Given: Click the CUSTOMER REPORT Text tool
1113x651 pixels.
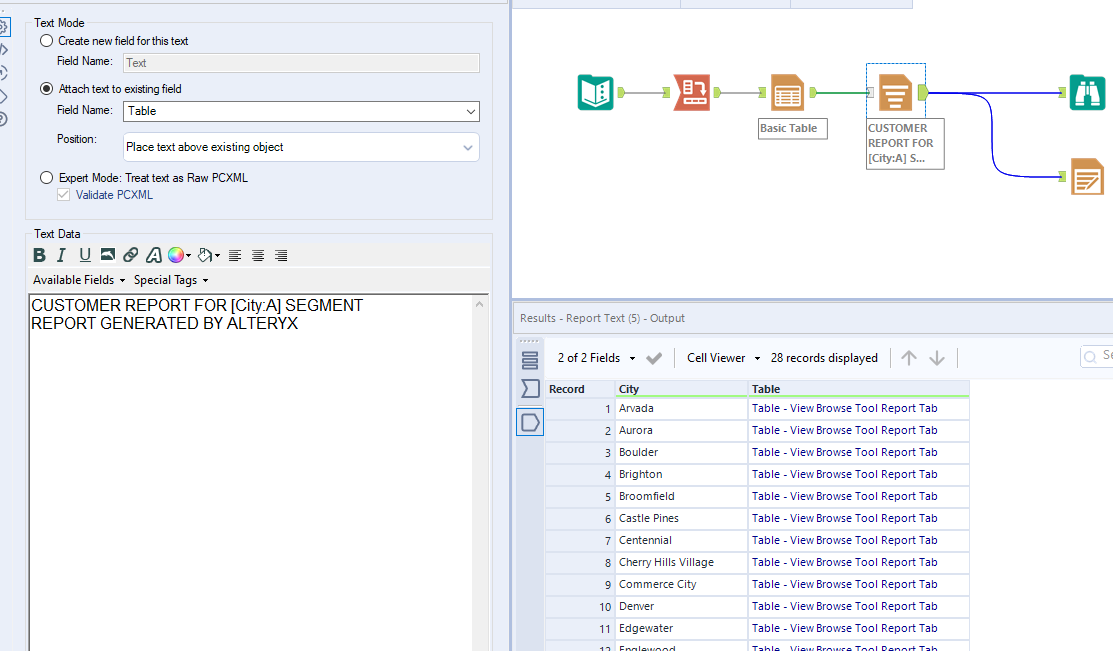Looking at the screenshot, I should 895,92.
